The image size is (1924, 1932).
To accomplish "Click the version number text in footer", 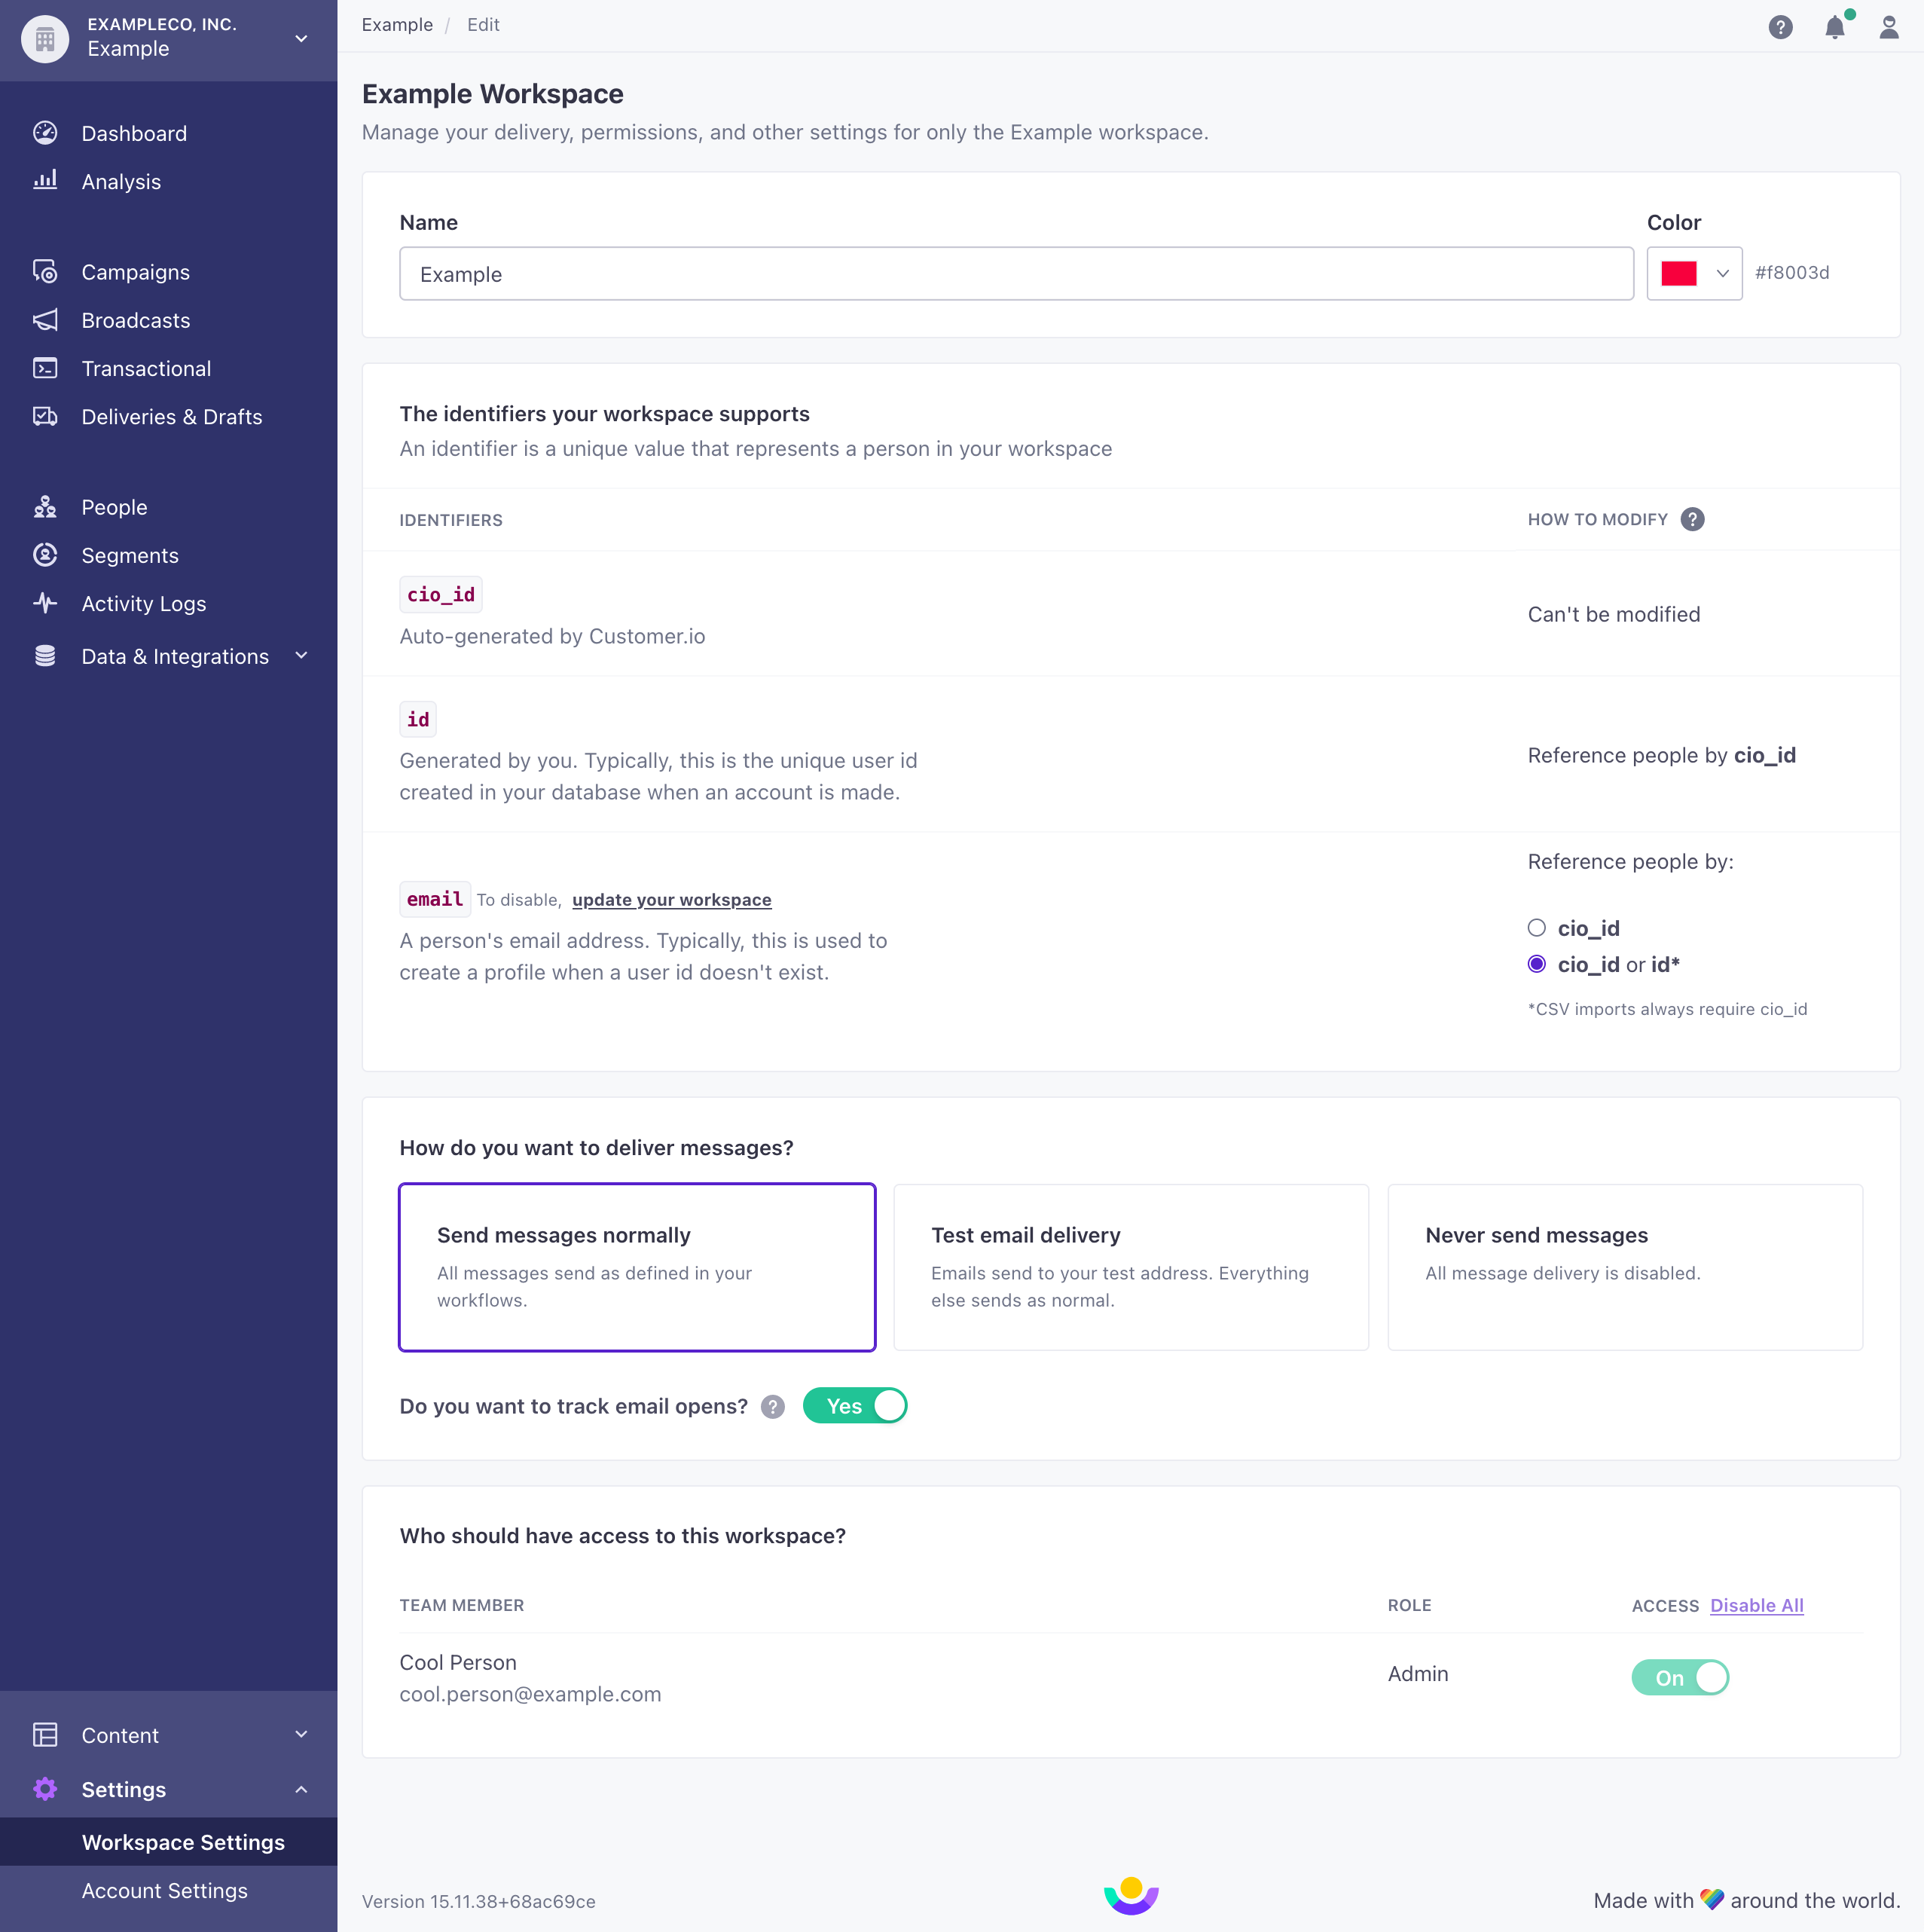I will click(478, 1901).
